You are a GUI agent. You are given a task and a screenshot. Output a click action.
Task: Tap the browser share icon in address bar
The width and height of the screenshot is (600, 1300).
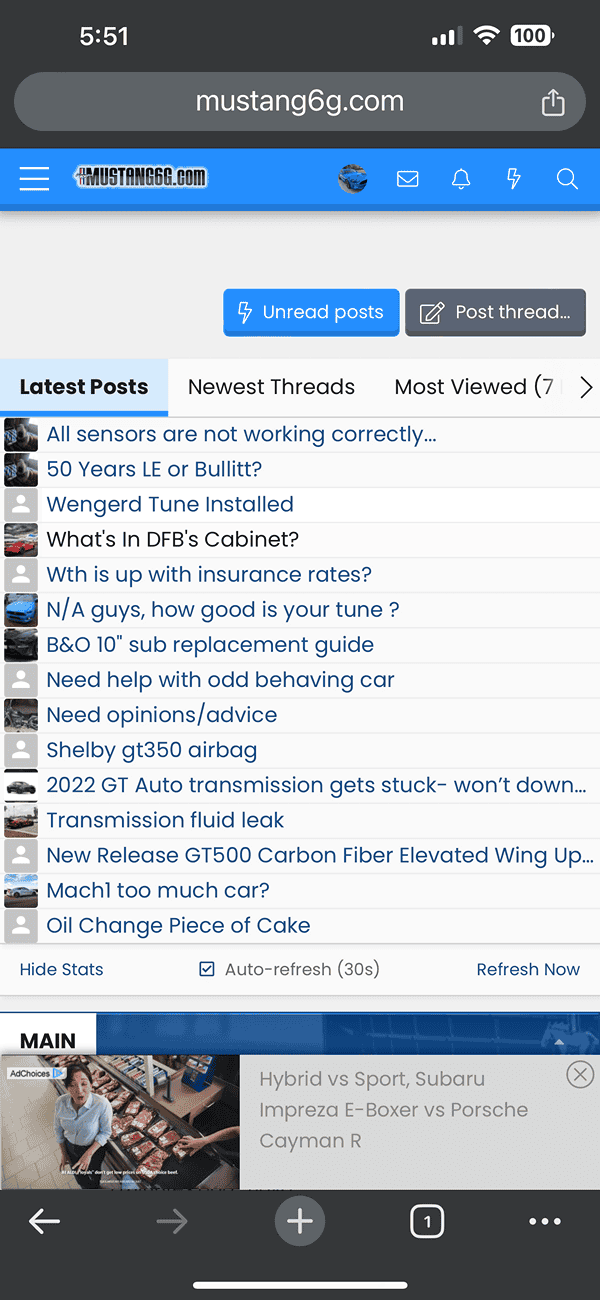click(553, 102)
